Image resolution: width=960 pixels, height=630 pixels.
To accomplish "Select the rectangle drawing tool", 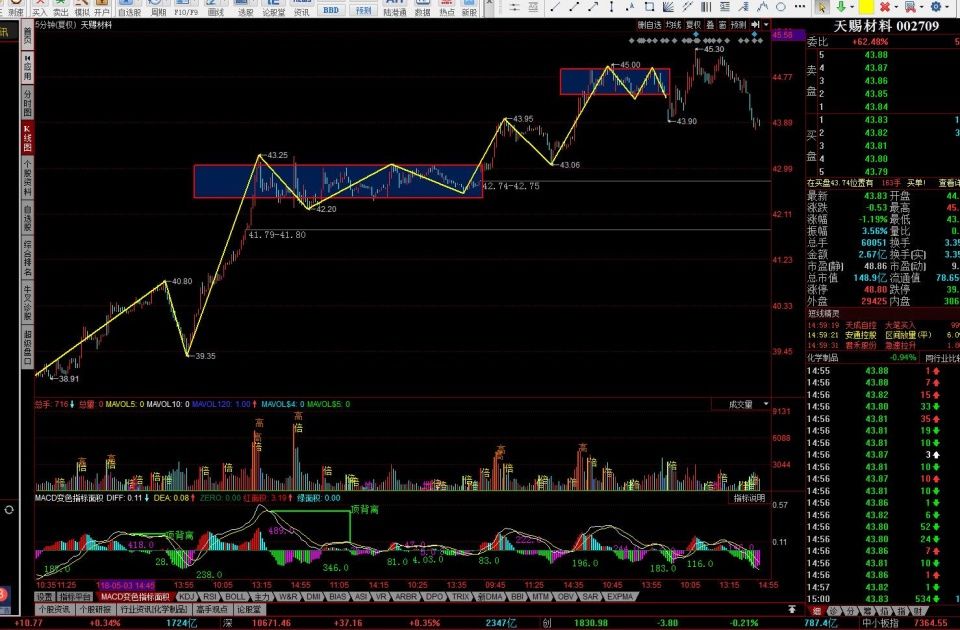I will pos(649,7).
